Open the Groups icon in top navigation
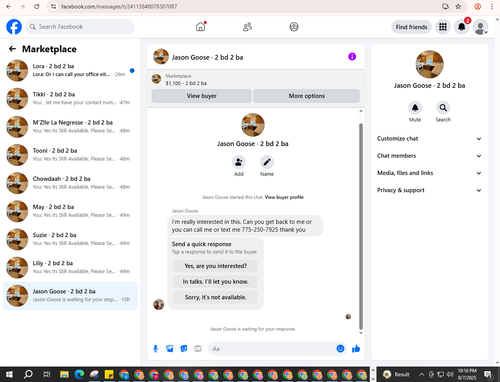 pos(294,27)
